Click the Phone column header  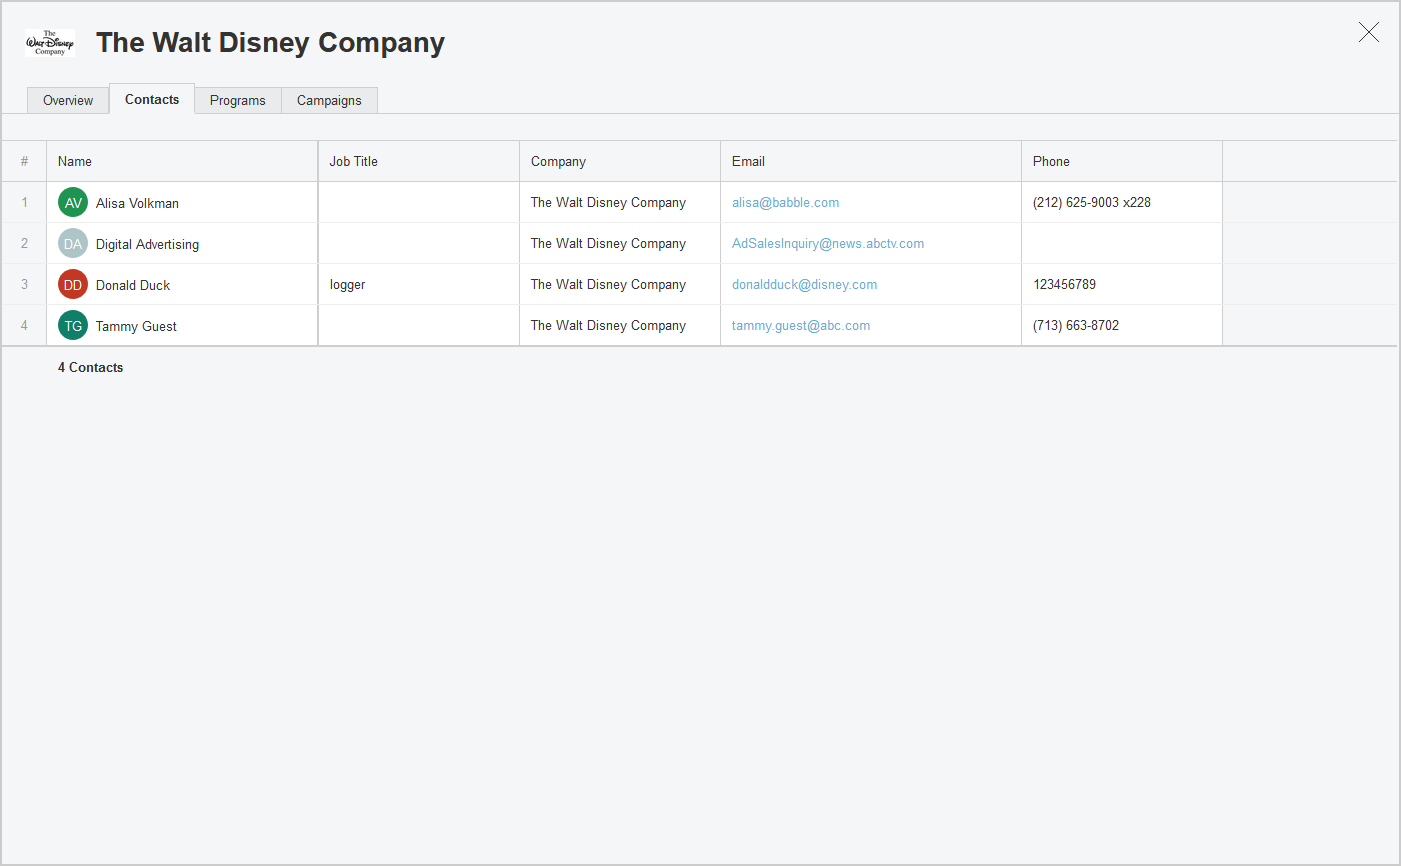click(1051, 162)
